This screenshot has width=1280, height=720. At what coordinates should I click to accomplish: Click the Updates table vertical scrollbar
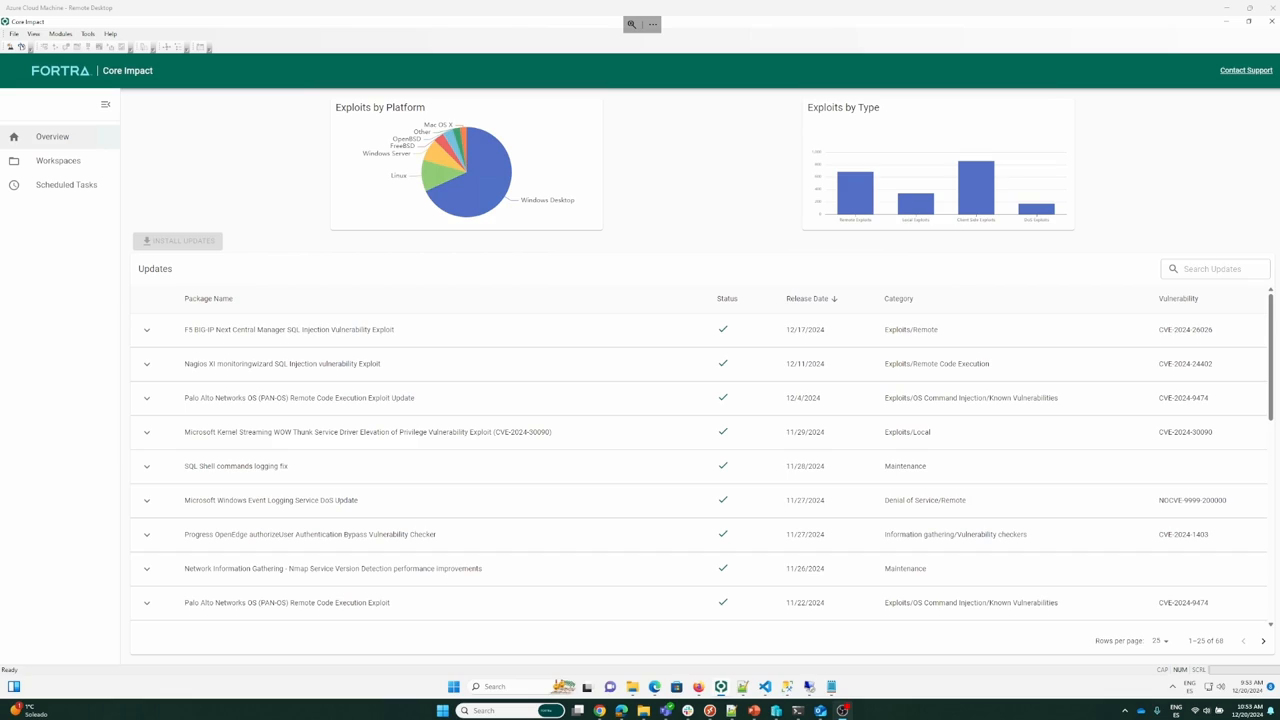click(x=1271, y=358)
